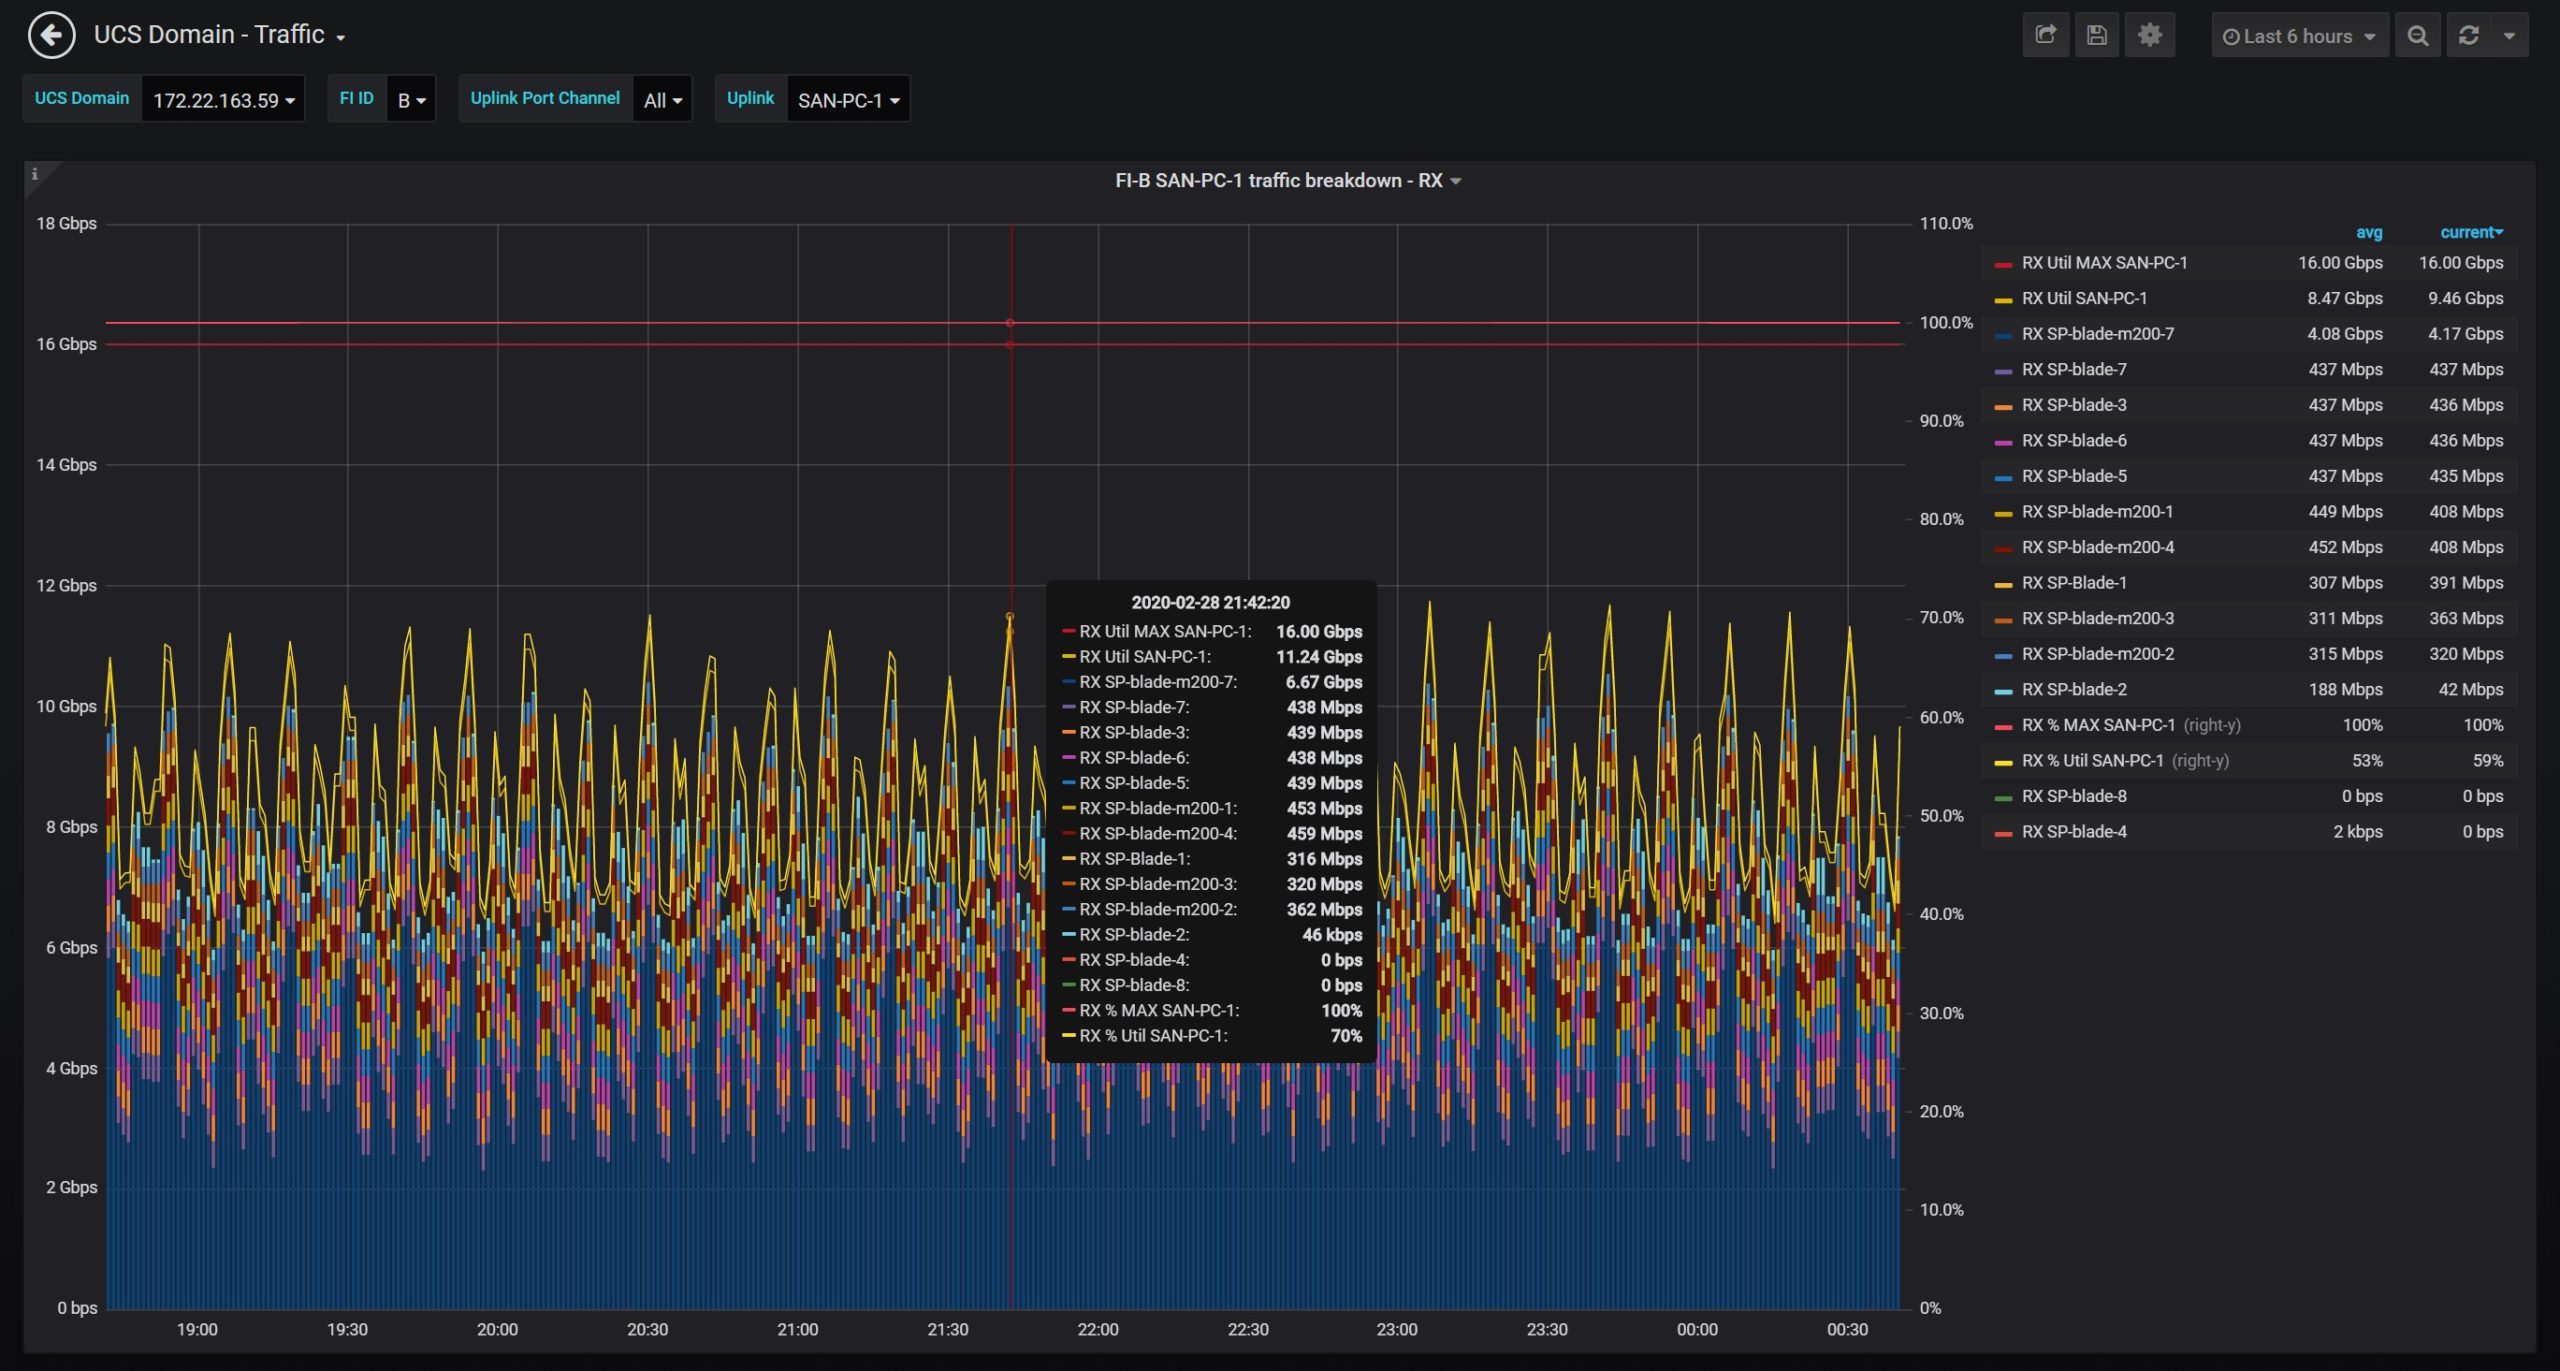Toggle RX SP-blade-m200-1 series in legend
Viewport: 2560px width, 1371px height.
pos(2097,512)
